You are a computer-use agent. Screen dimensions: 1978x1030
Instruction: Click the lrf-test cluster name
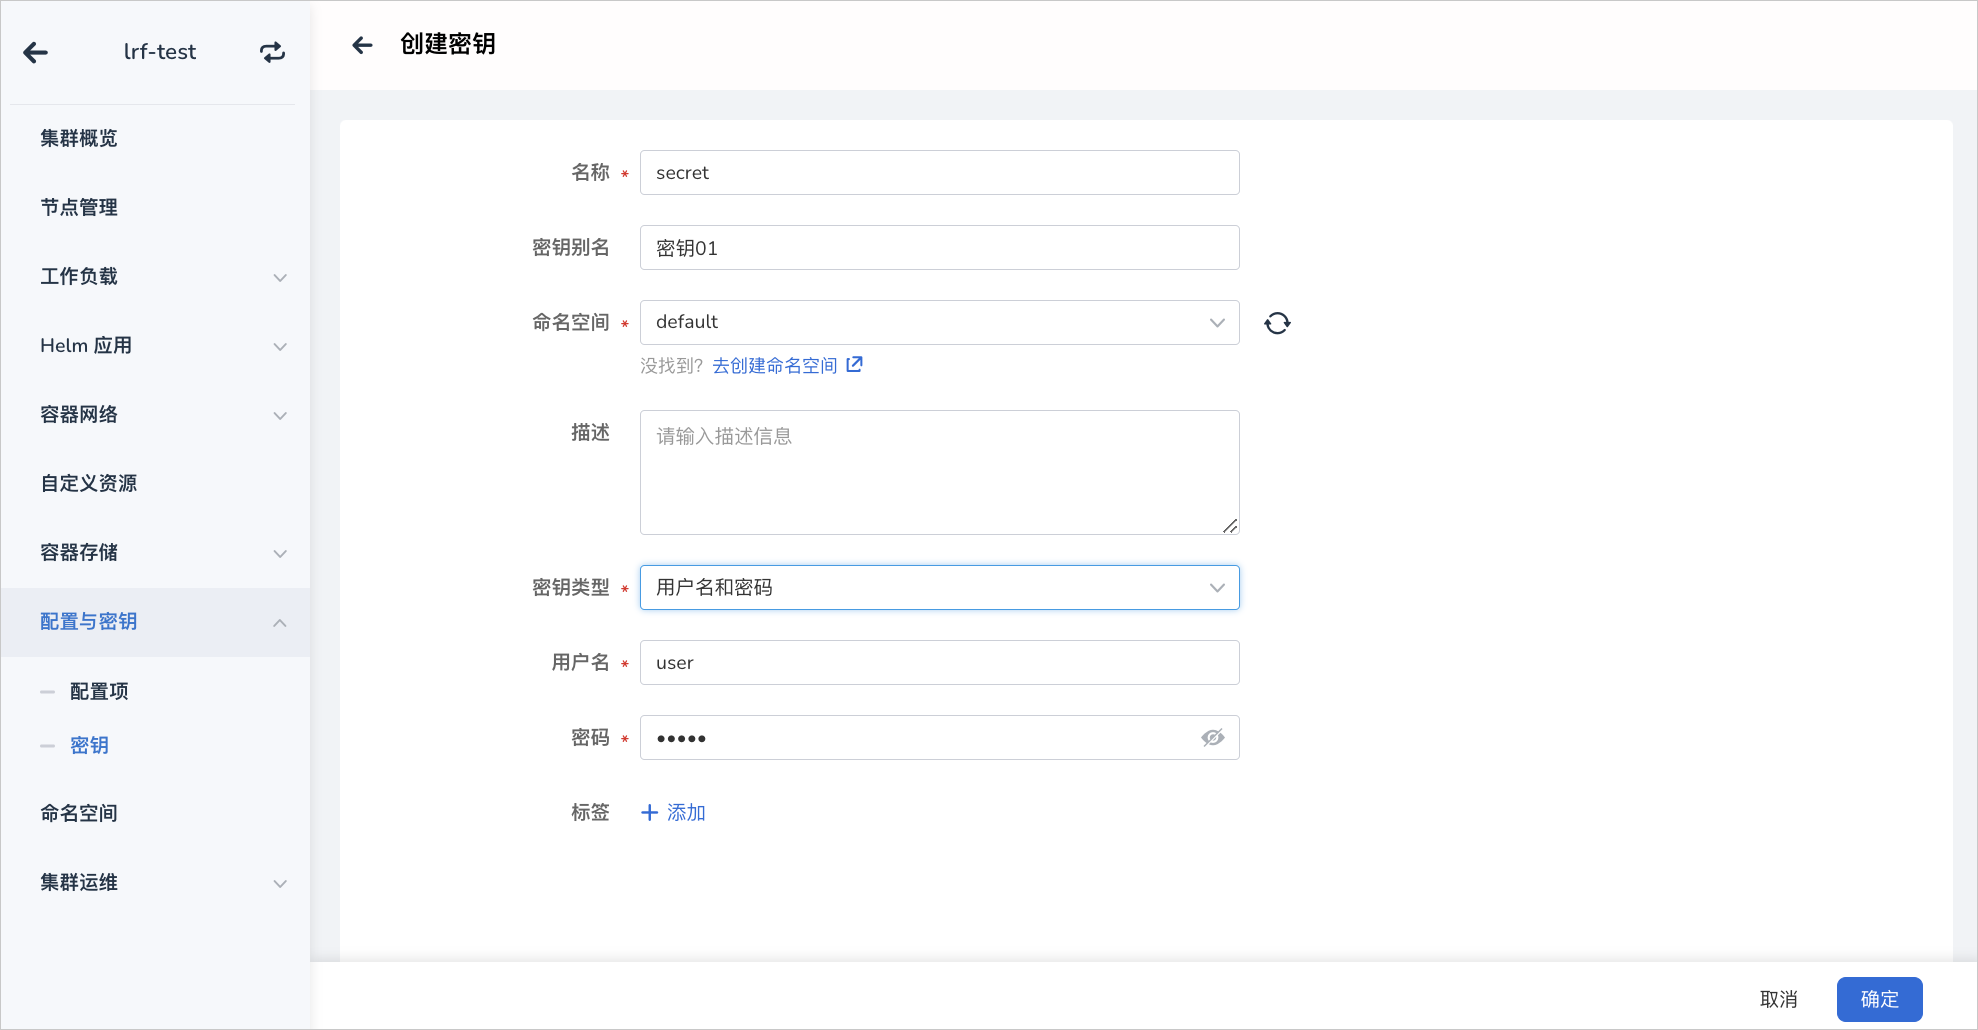point(160,52)
